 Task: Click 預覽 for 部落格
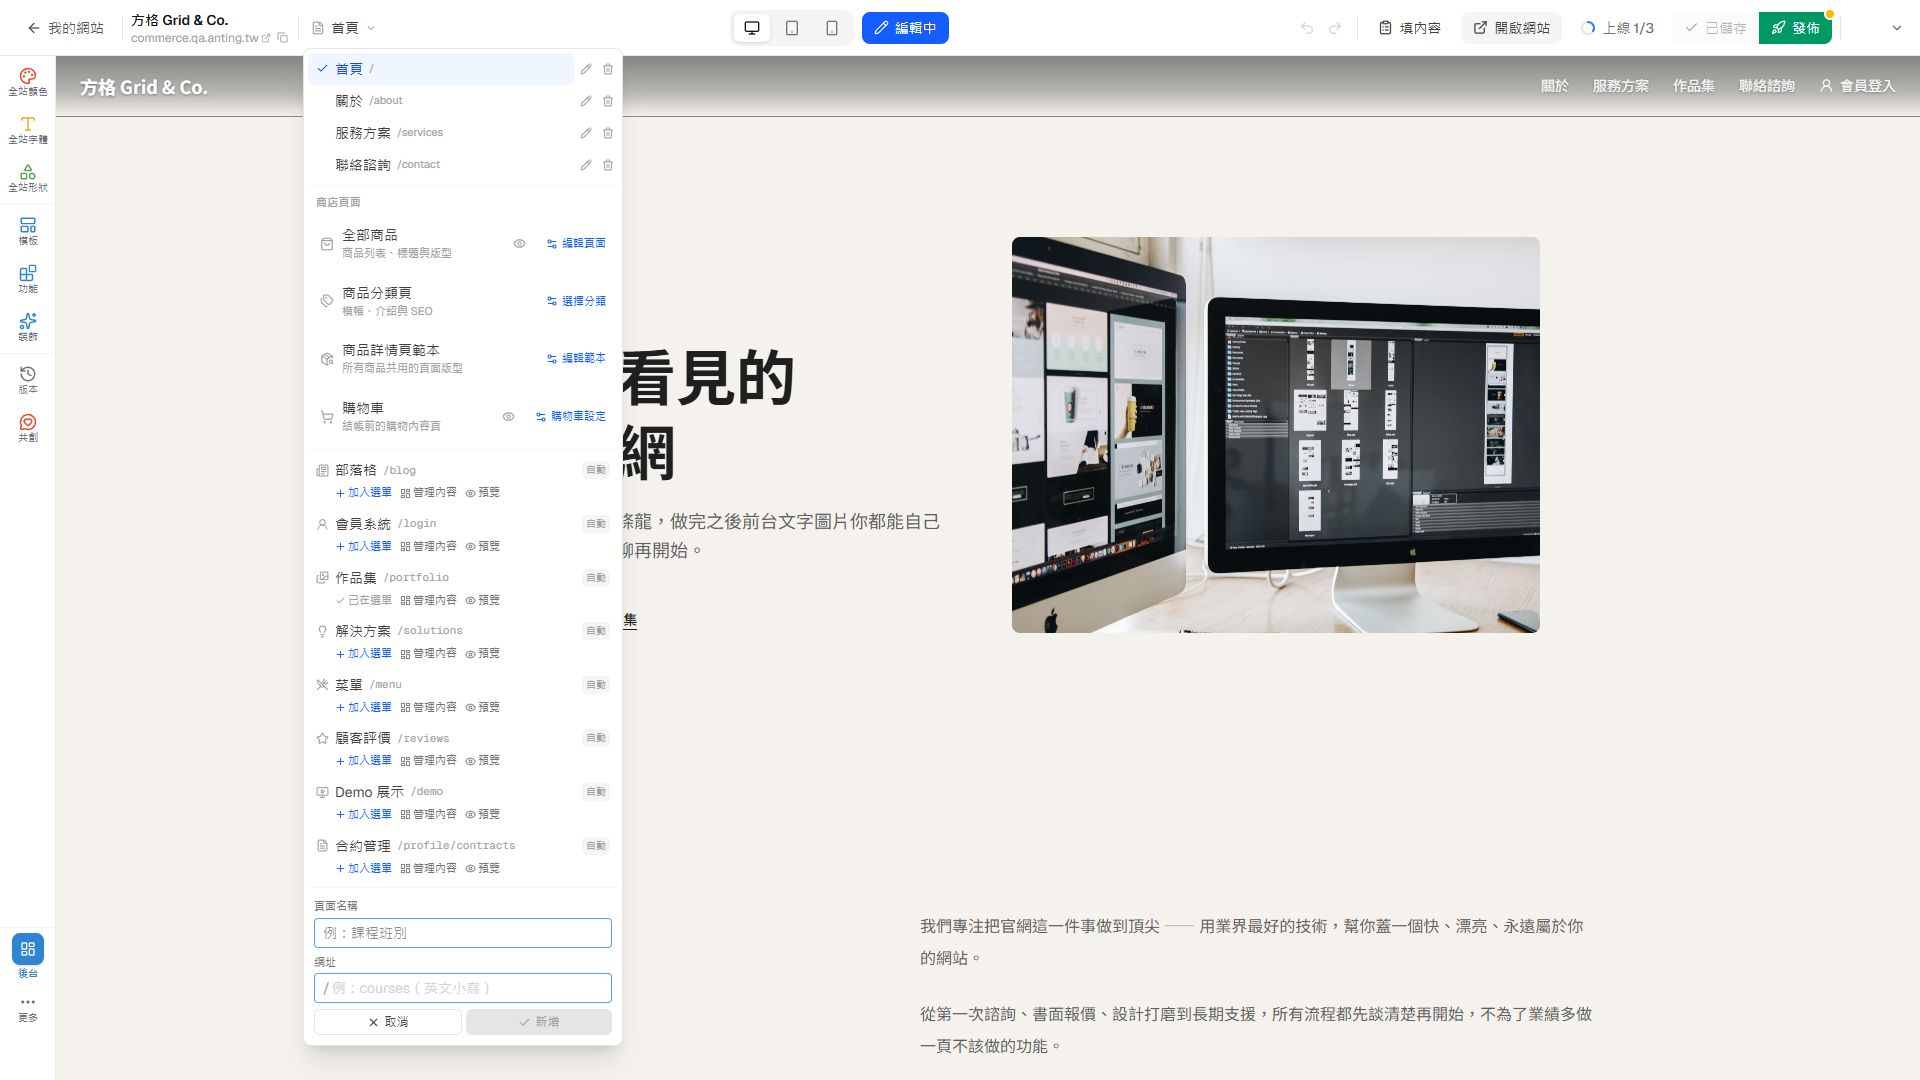(483, 493)
